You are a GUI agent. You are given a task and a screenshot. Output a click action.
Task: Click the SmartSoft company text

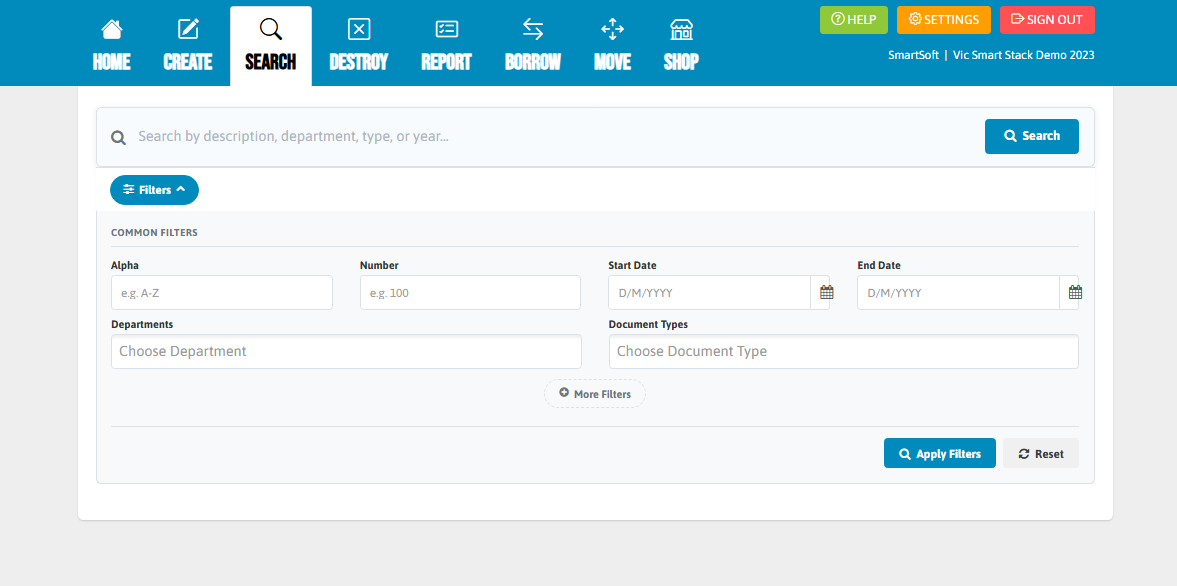coord(914,55)
